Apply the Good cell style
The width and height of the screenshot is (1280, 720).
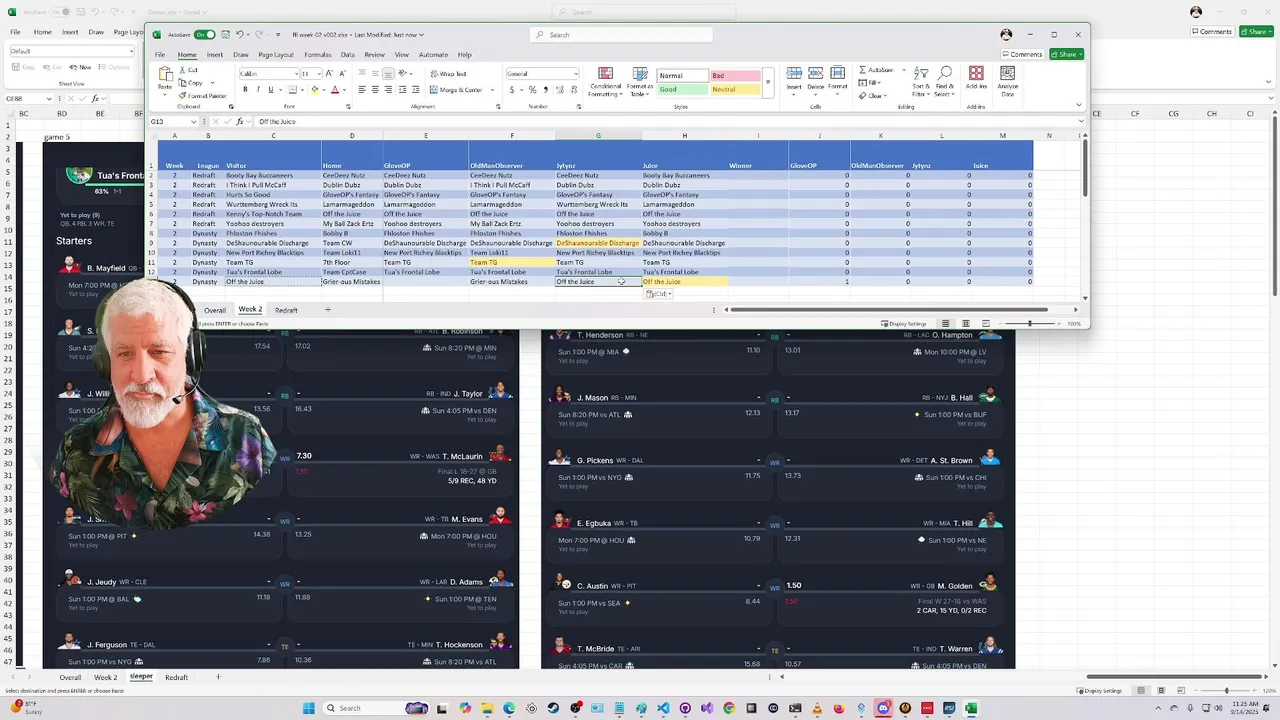pos(682,89)
